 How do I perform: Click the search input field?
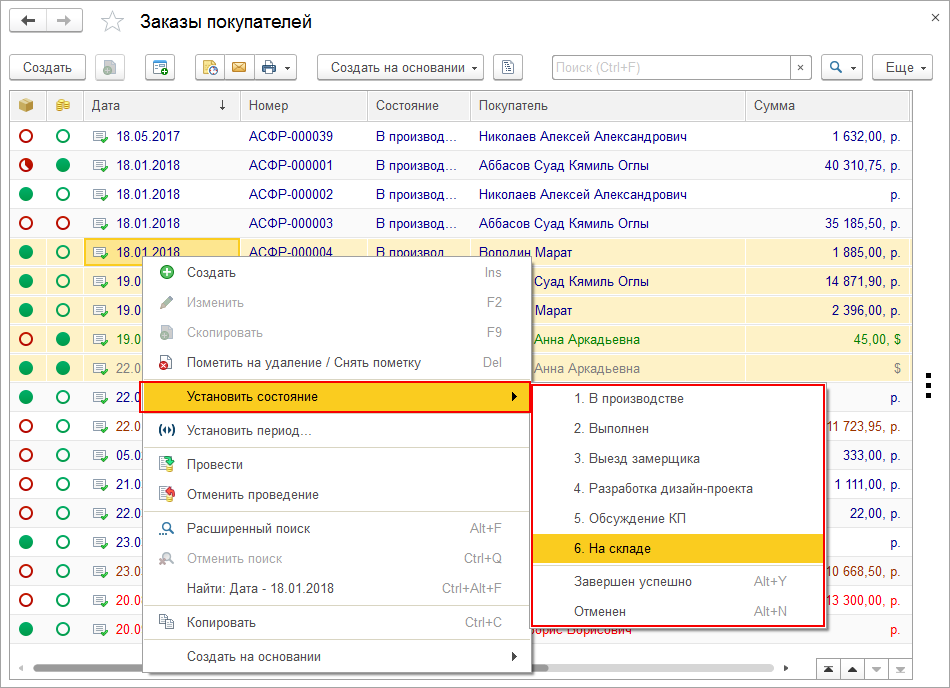tap(670, 68)
